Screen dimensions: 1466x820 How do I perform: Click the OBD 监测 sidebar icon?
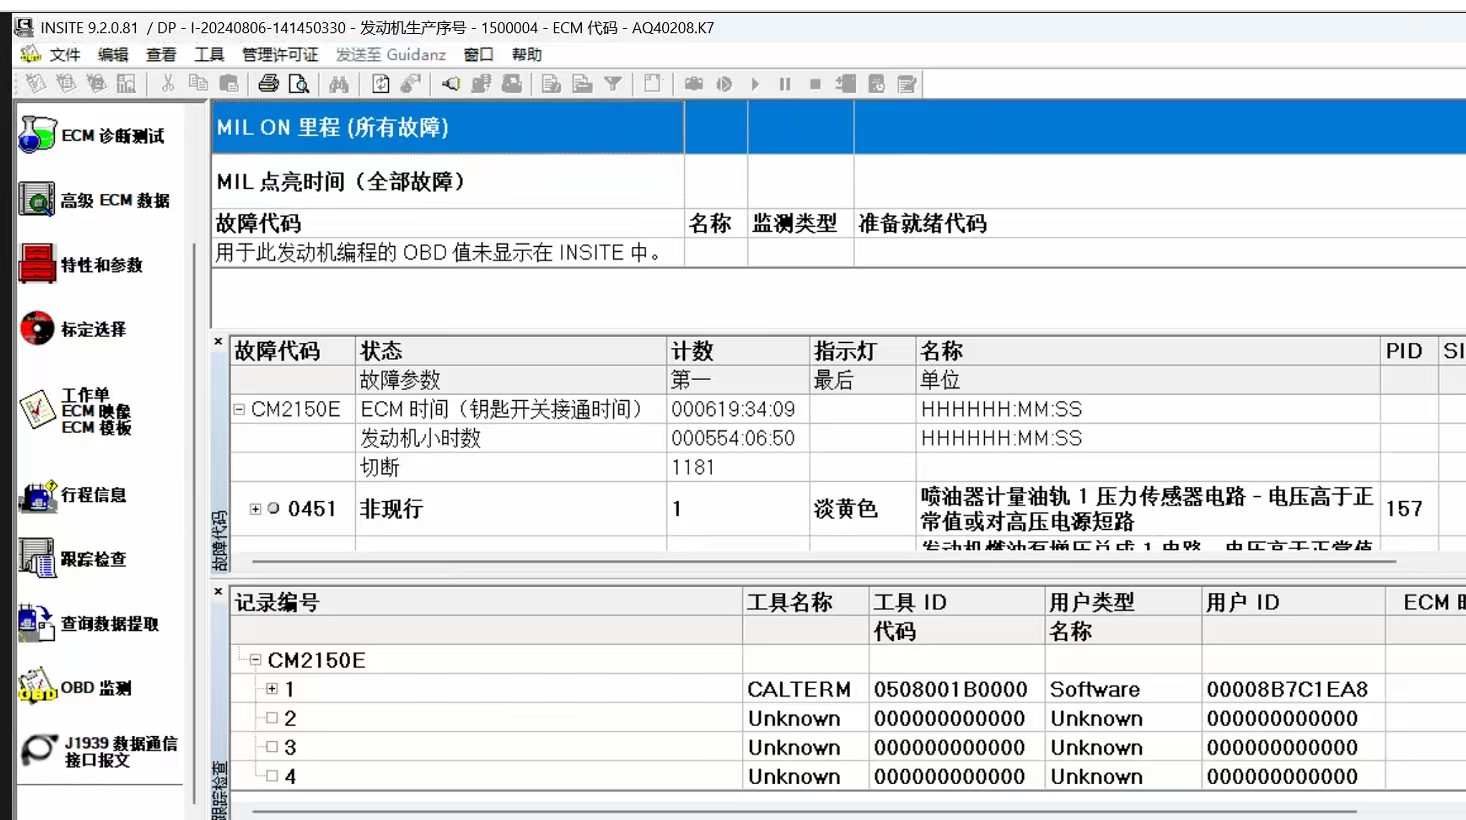point(37,688)
